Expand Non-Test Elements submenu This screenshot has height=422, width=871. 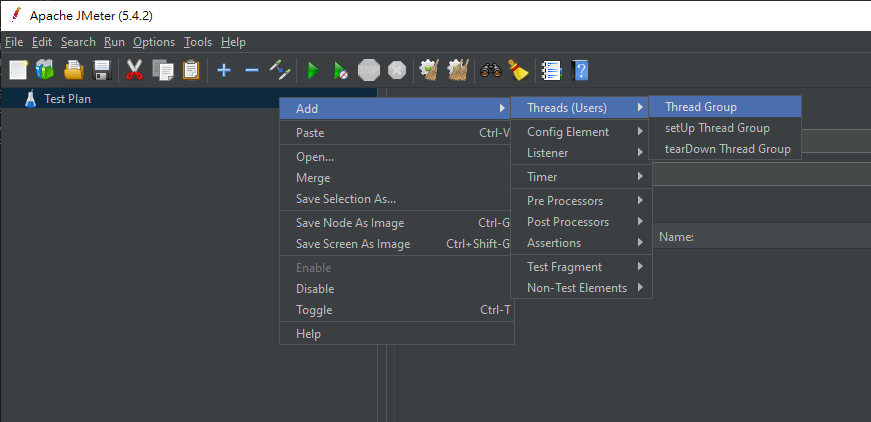(580, 288)
